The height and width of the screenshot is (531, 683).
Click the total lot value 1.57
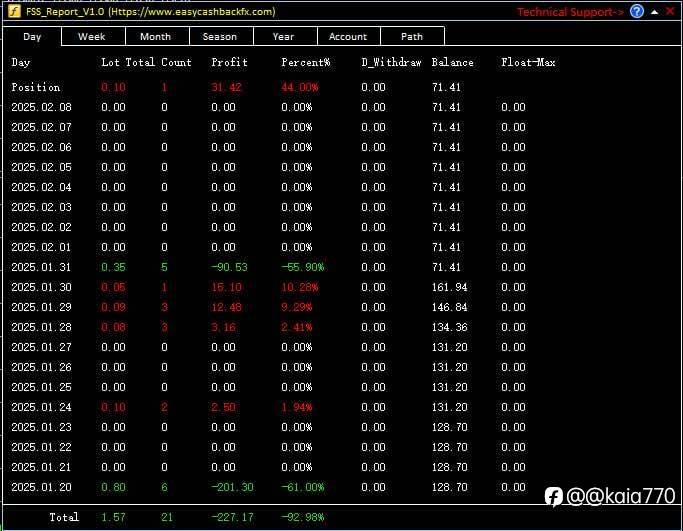(113, 517)
